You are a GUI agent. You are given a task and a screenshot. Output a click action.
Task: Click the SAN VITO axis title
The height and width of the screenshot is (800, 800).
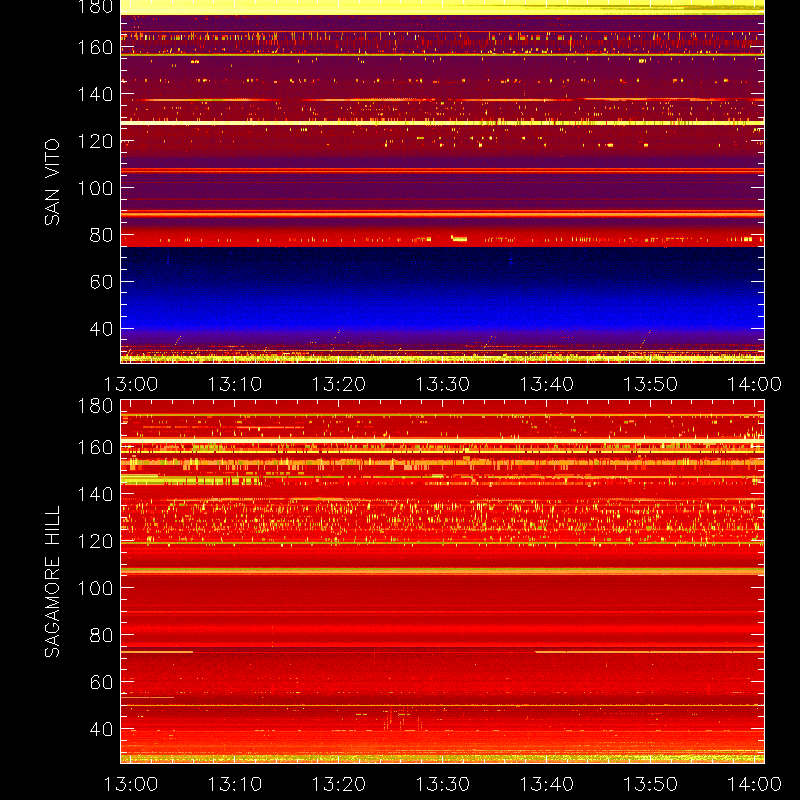[x=52, y=182]
